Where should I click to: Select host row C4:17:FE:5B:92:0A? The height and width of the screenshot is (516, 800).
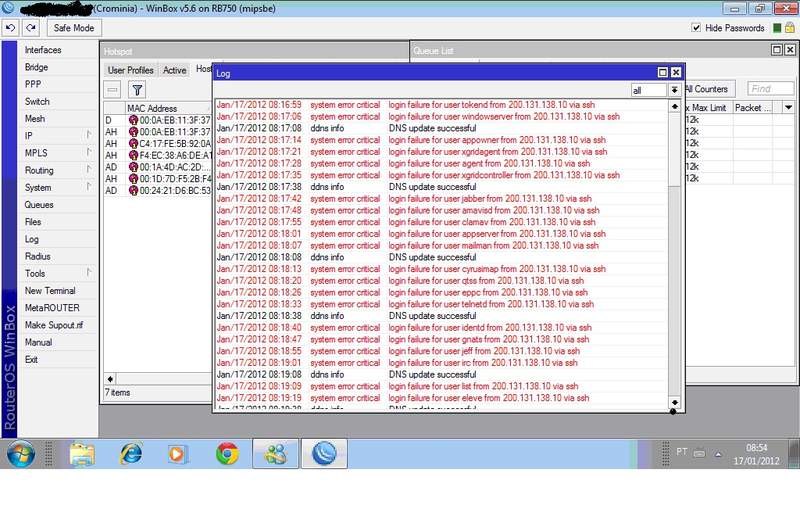point(158,143)
